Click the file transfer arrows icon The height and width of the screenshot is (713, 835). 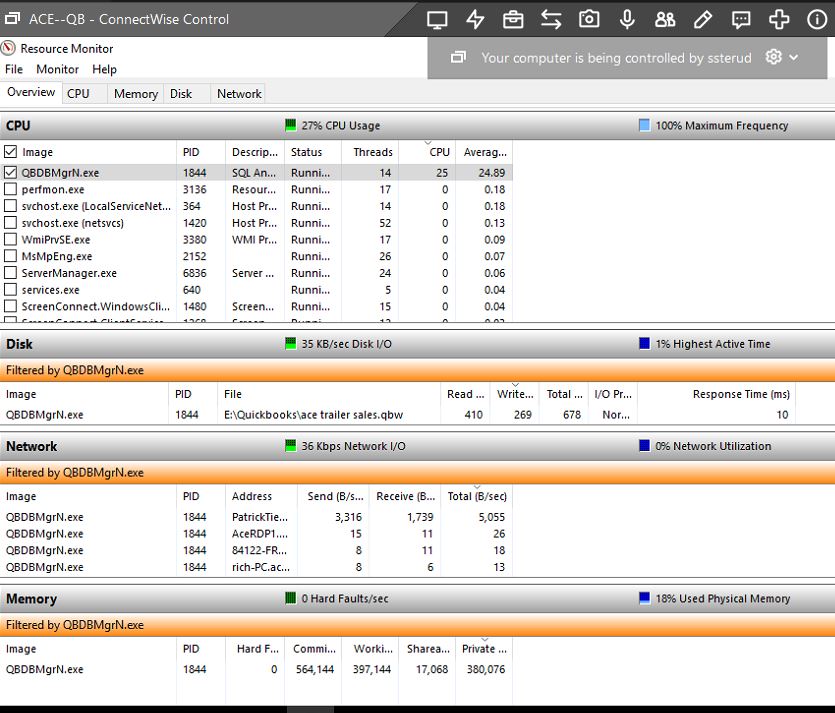pyautogui.click(x=551, y=19)
